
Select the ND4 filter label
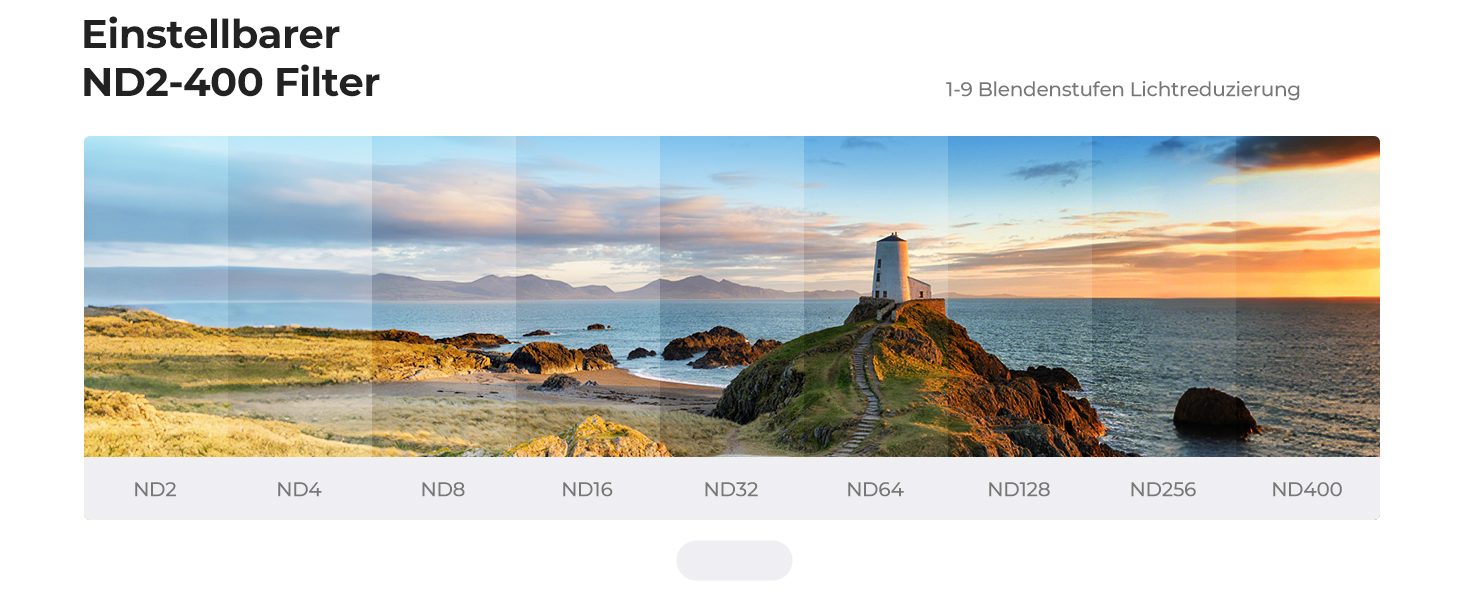click(x=299, y=489)
